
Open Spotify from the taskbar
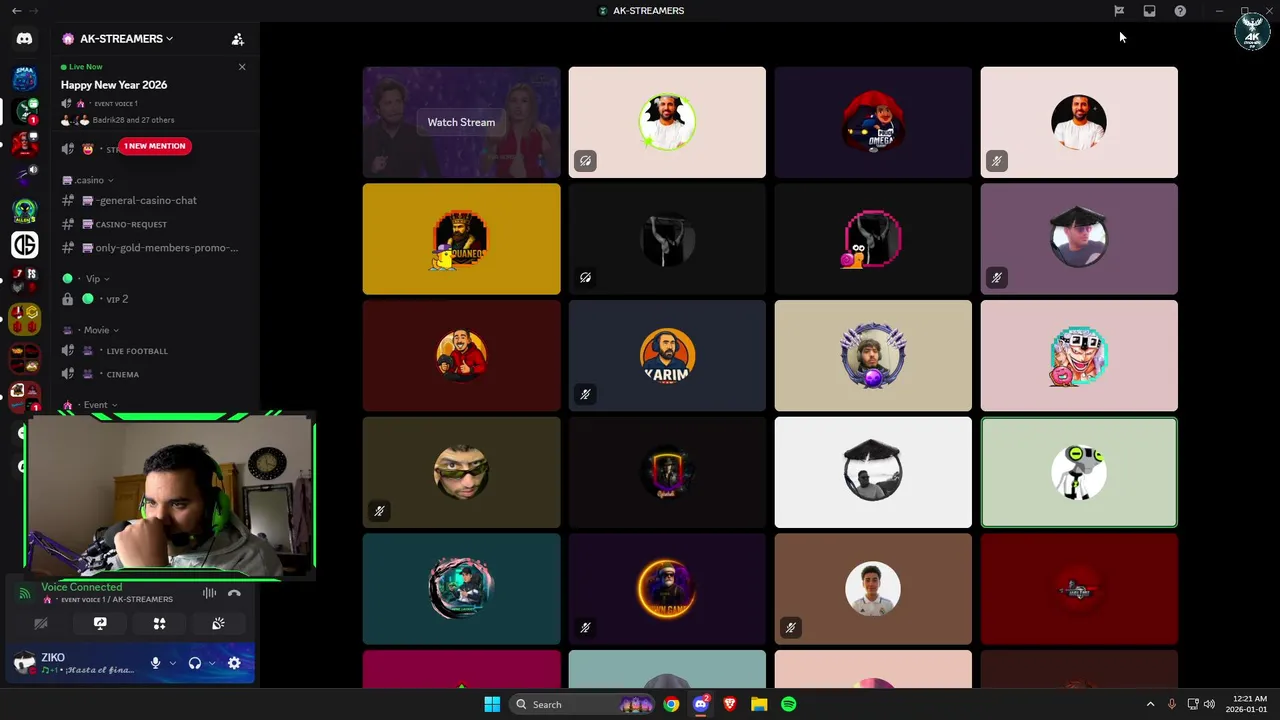pyautogui.click(x=789, y=704)
